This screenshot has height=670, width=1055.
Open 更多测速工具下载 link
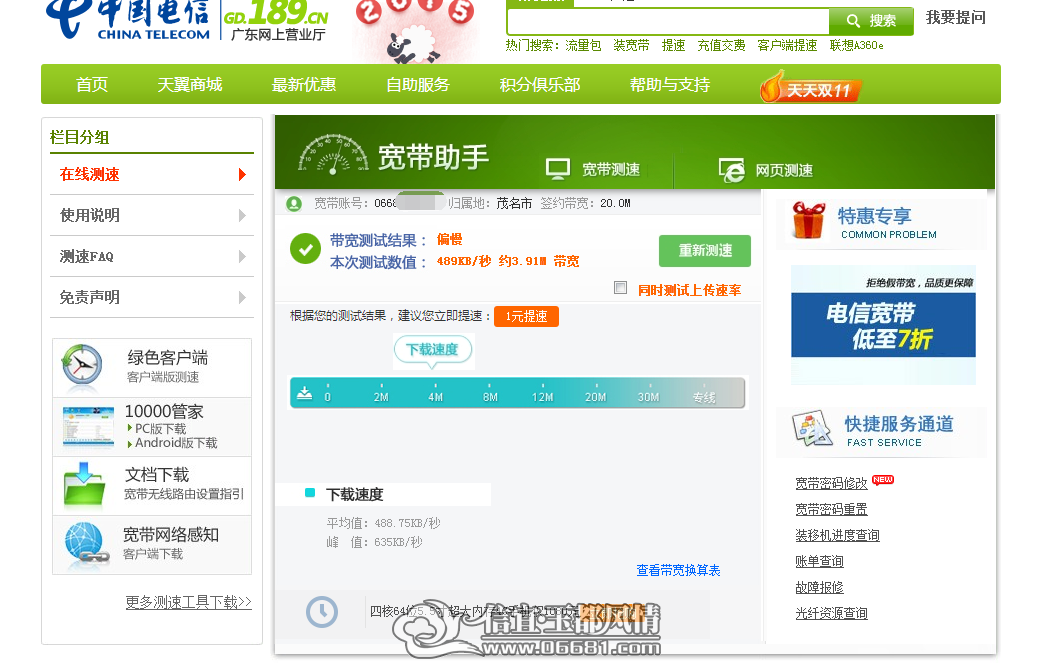pyautogui.click(x=188, y=602)
